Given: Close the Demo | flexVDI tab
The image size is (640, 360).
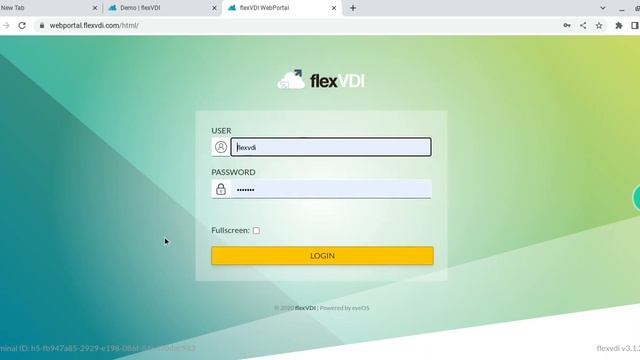Looking at the screenshot, I should click(x=214, y=8).
